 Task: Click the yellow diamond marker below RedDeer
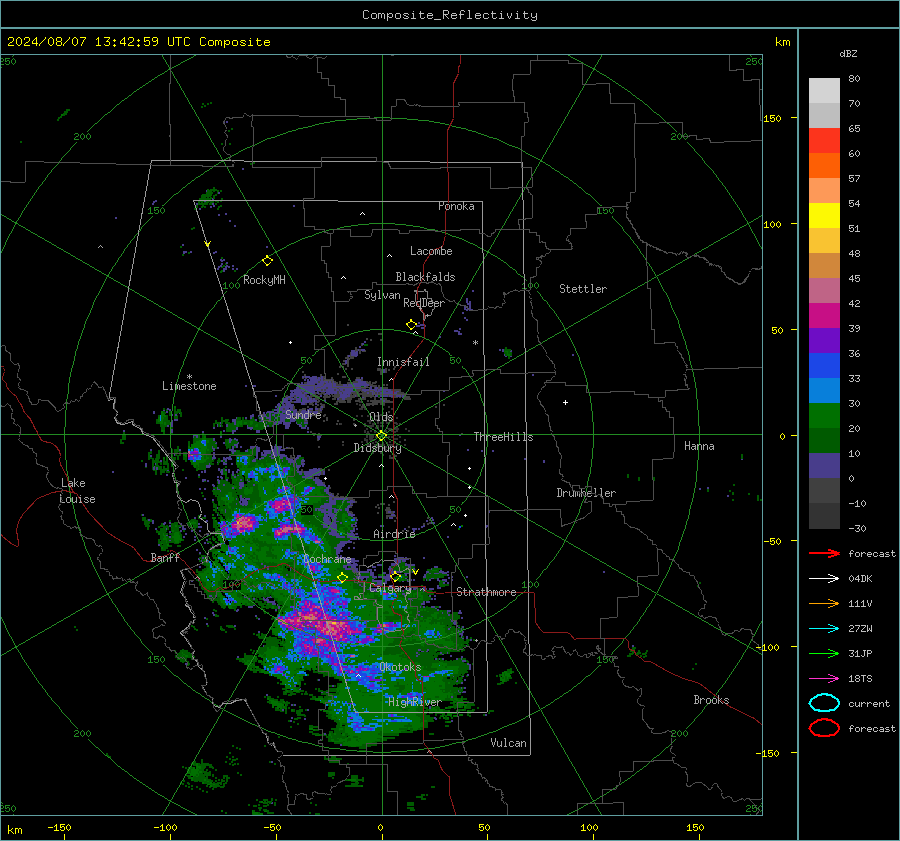[x=412, y=325]
